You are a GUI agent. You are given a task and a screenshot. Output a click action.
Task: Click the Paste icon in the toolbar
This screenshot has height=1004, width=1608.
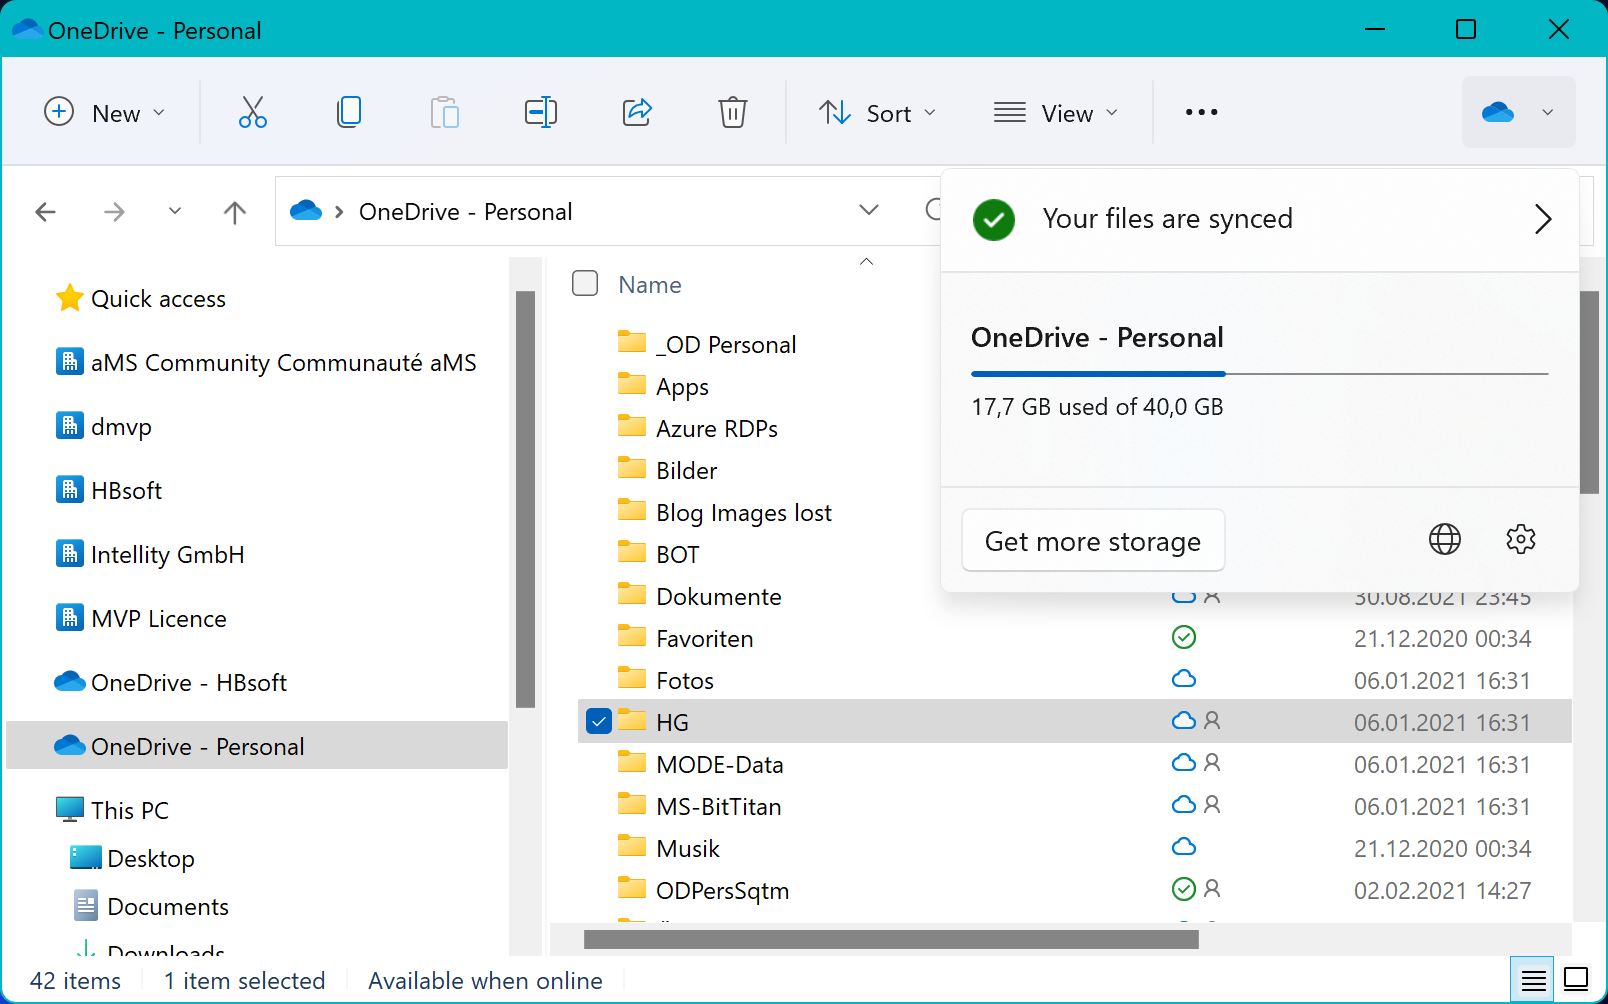point(444,112)
